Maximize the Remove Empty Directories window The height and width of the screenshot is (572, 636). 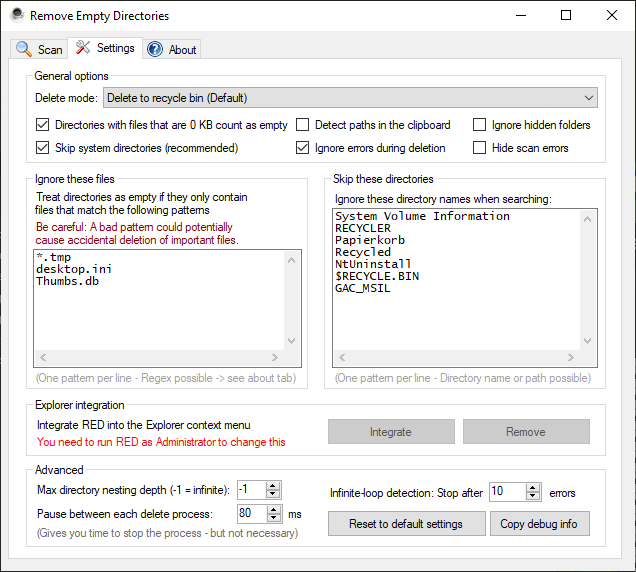pyautogui.click(x=566, y=15)
